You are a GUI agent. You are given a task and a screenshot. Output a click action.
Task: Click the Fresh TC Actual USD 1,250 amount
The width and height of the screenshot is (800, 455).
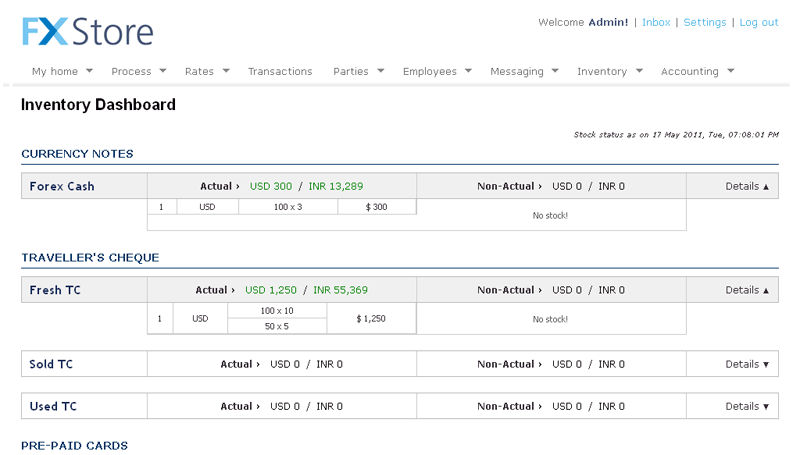click(270, 291)
